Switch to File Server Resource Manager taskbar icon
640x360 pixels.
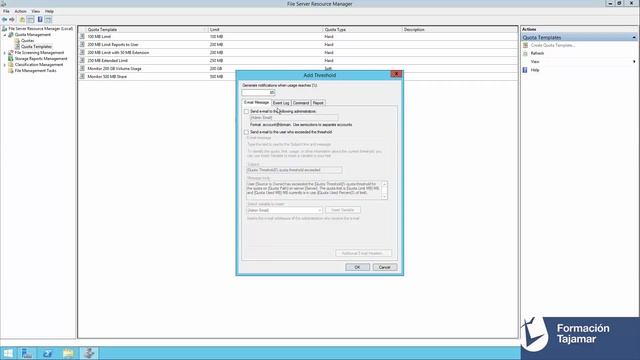(x=89, y=353)
